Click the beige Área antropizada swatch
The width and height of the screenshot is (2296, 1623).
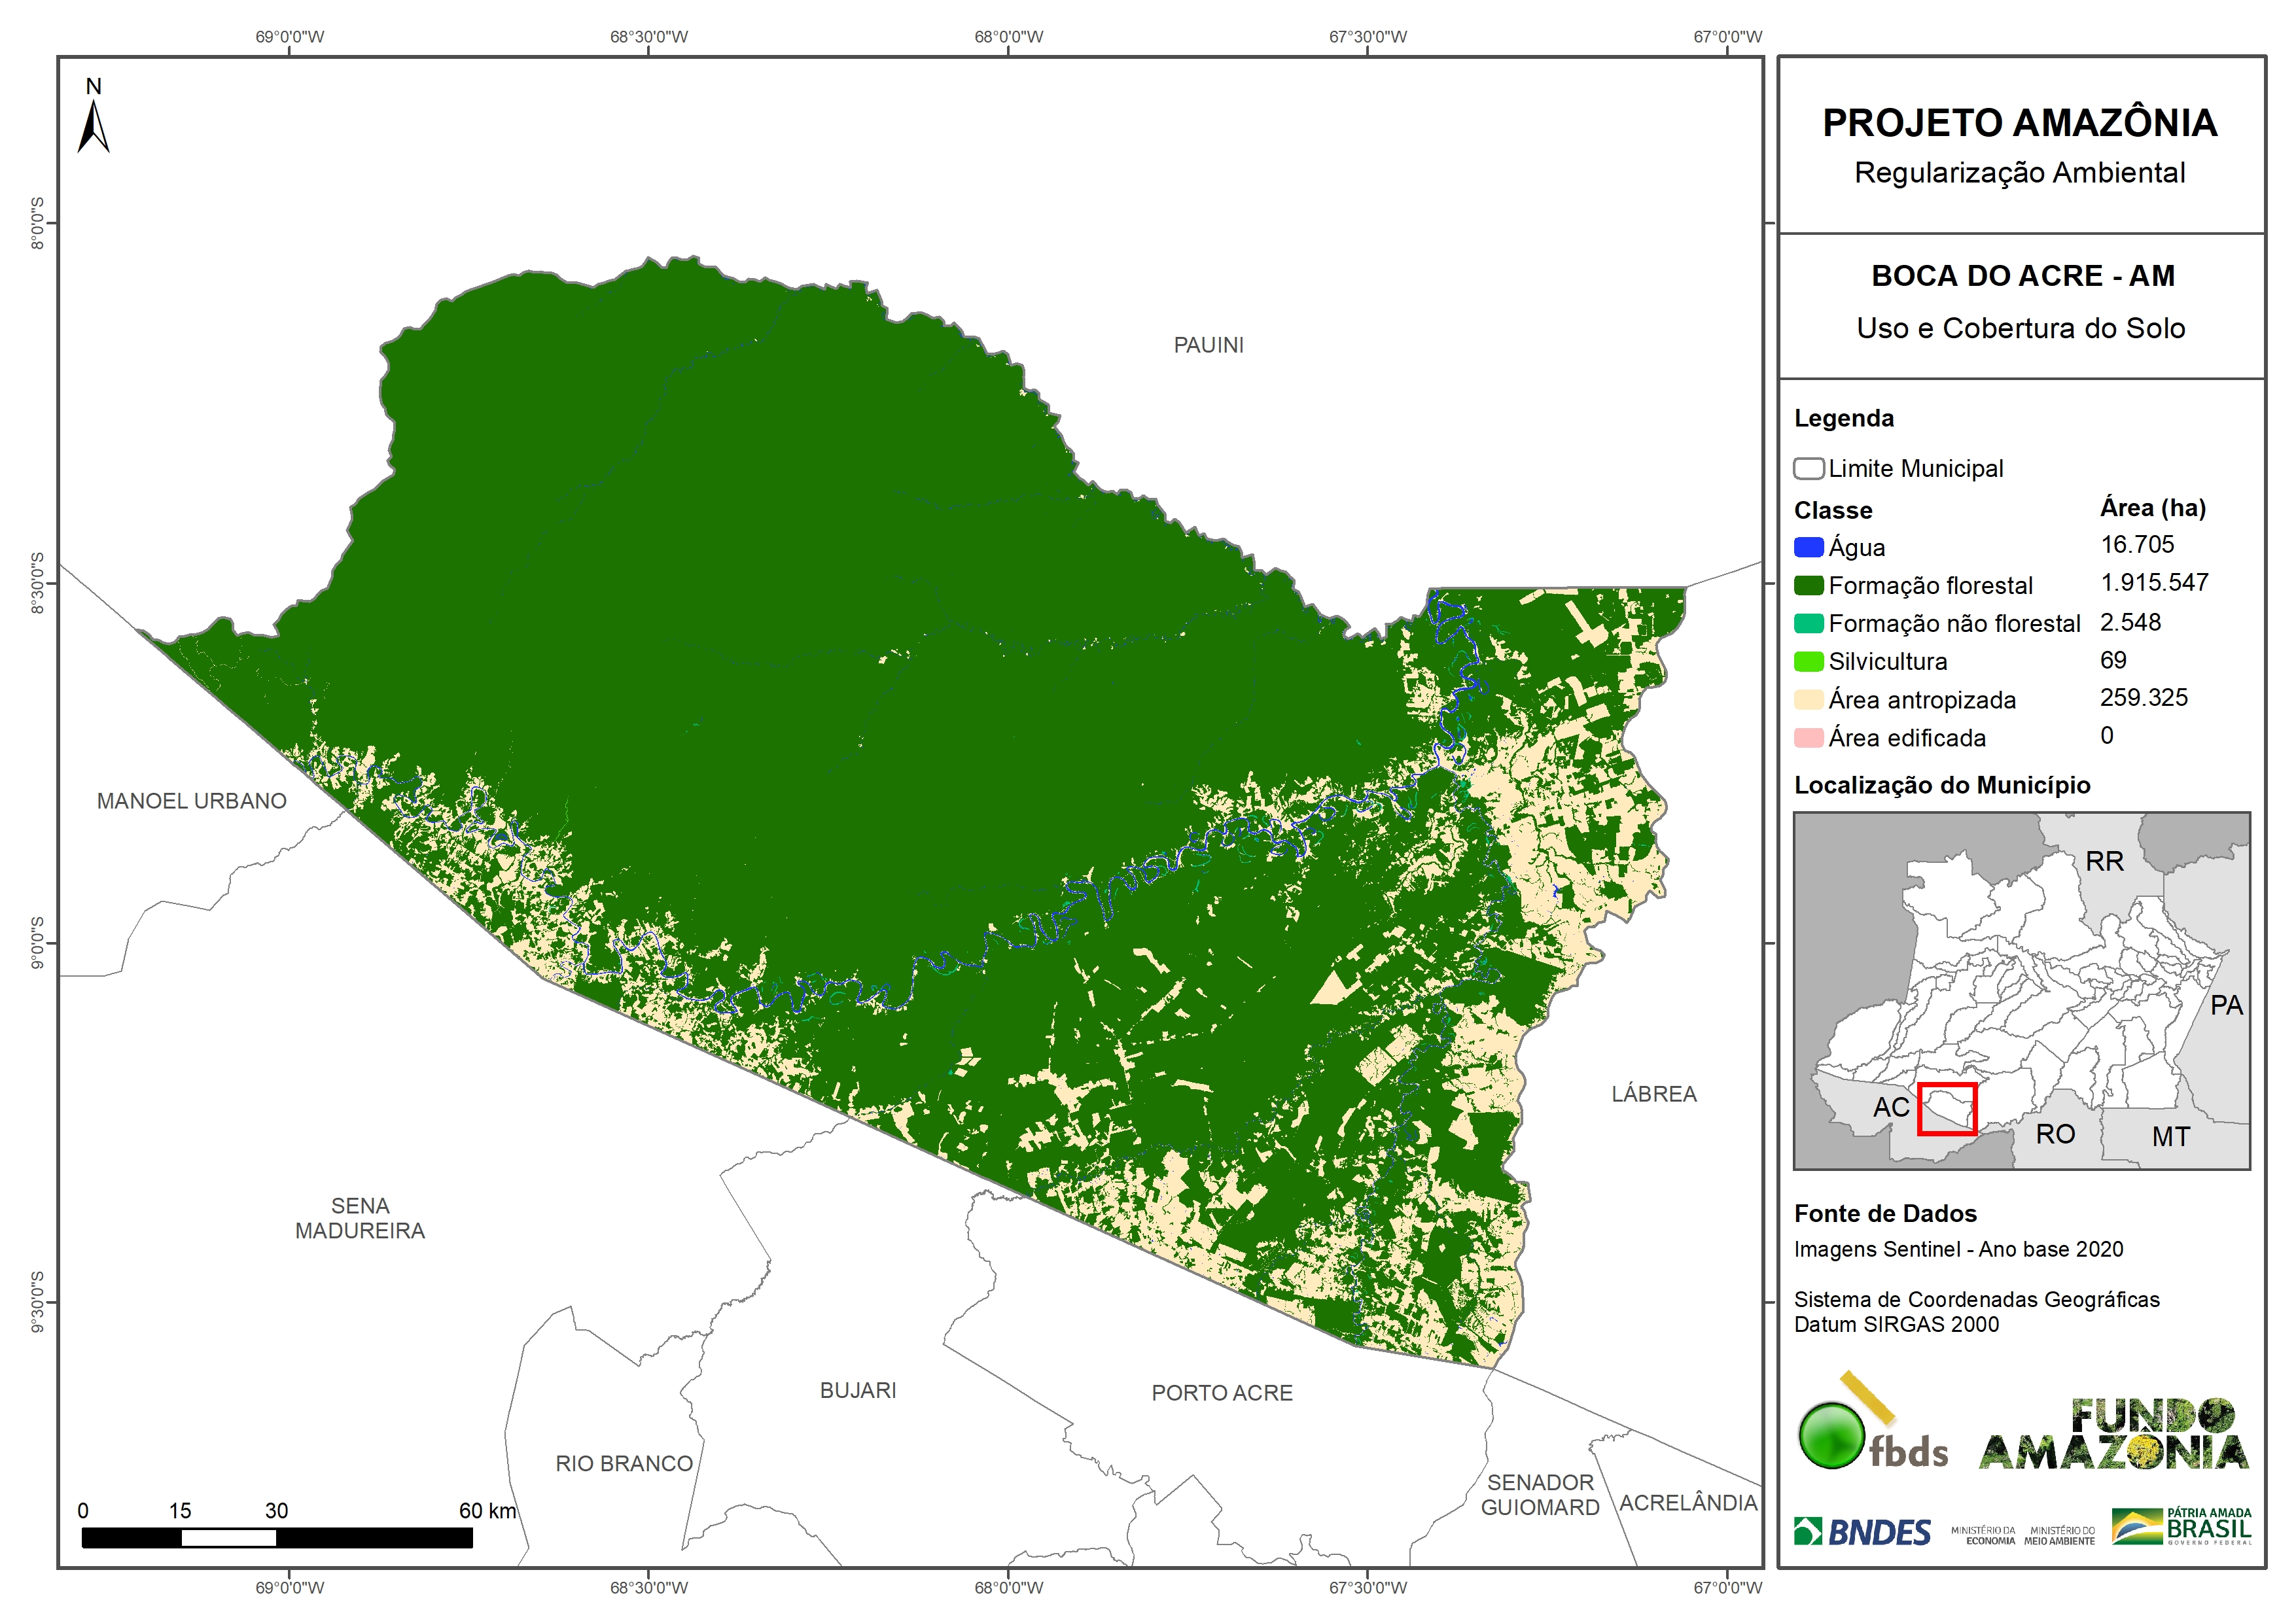pos(1808,699)
